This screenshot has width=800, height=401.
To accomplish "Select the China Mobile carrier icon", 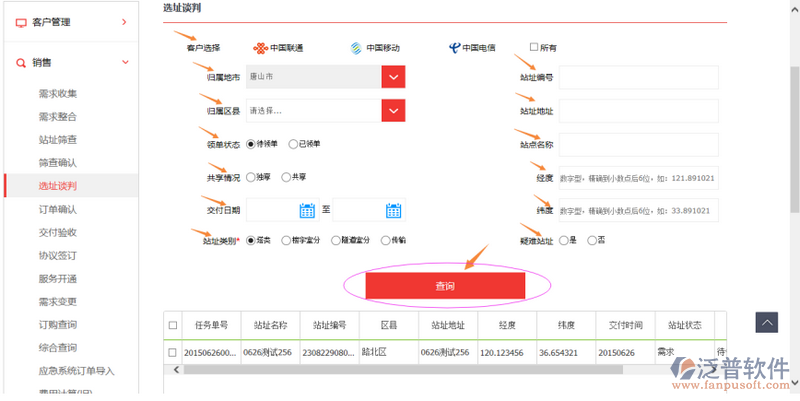I will click(355, 47).
